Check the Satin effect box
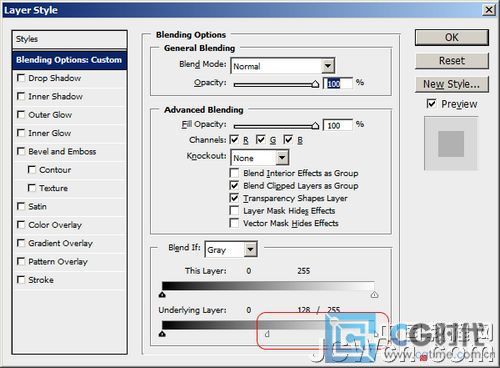This screenshot has width=500, height=368. click(21, 206)
